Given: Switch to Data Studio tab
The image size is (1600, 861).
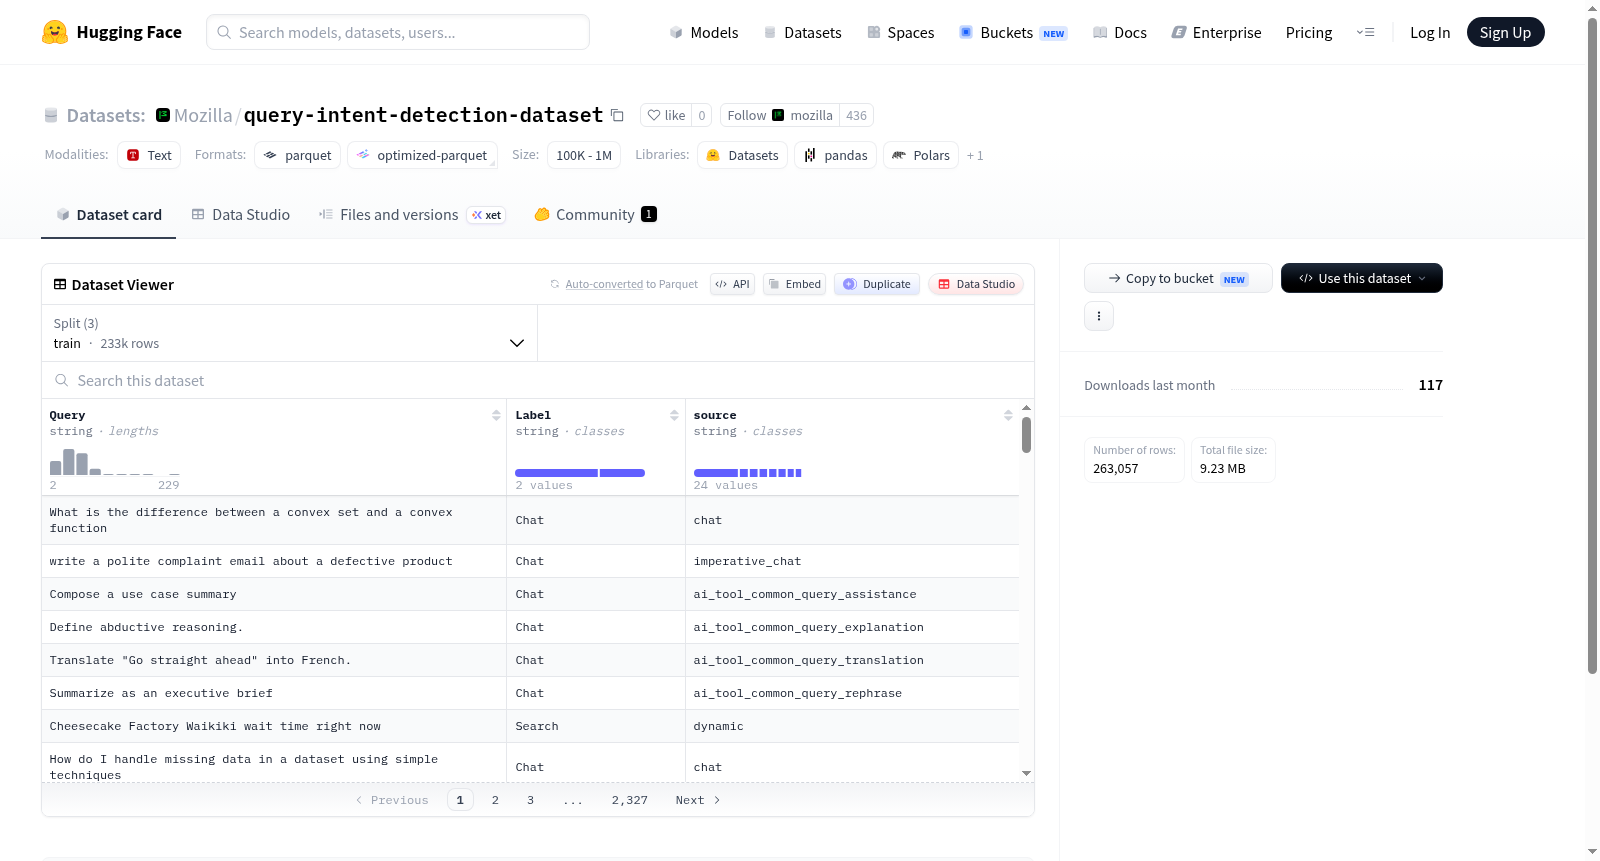Looking at the screenshot, I should coord(241,214).
